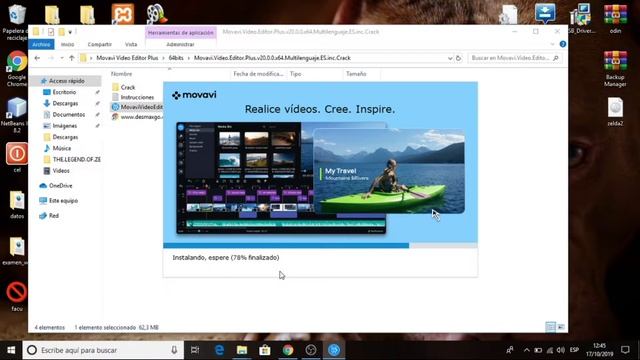Viewport: 640px width, 360px height.
Task: Open Google Chrome desktop shortcut
Action: pyautogui.click(x=16, y=68)
